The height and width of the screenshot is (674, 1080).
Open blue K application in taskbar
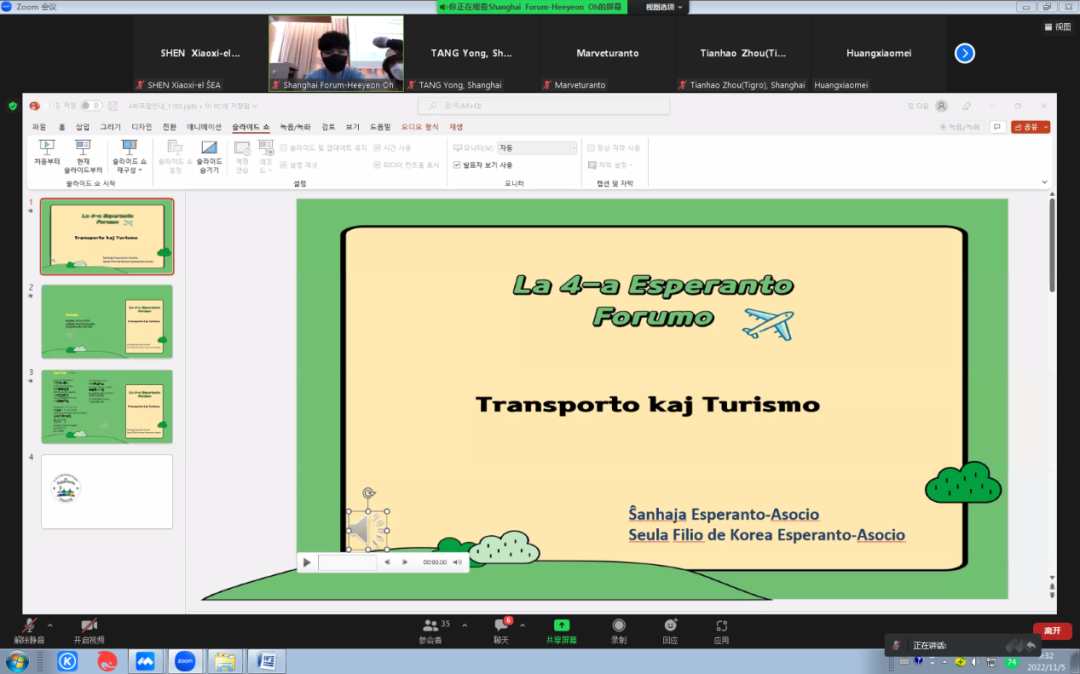[67, 662]
